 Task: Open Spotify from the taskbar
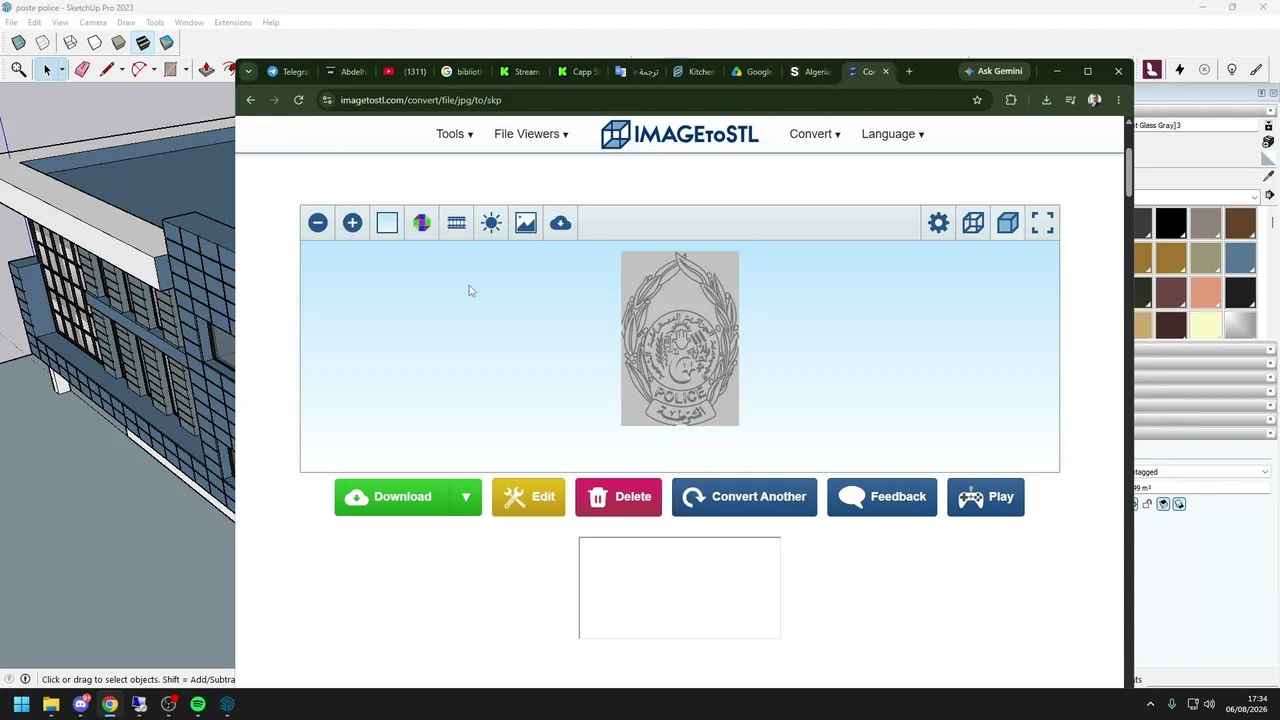198,704
